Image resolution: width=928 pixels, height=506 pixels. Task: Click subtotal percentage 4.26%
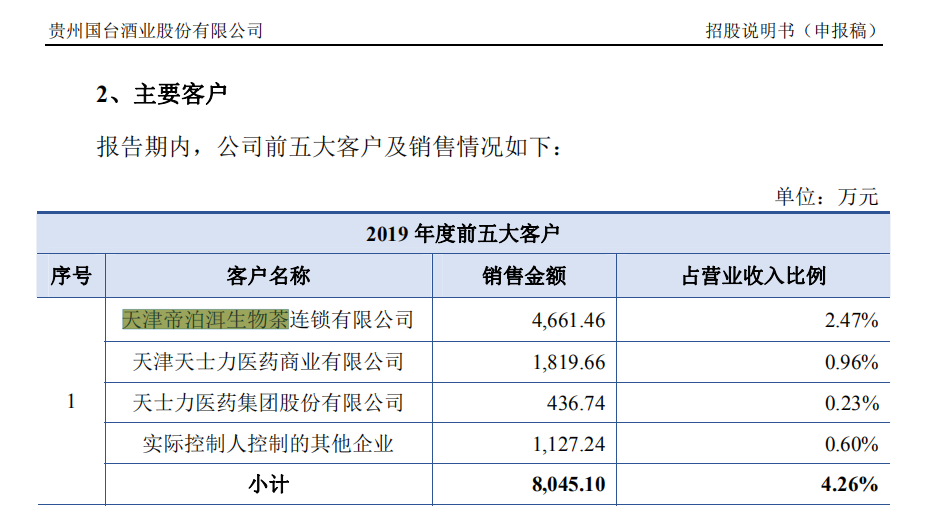pos(849,485)
